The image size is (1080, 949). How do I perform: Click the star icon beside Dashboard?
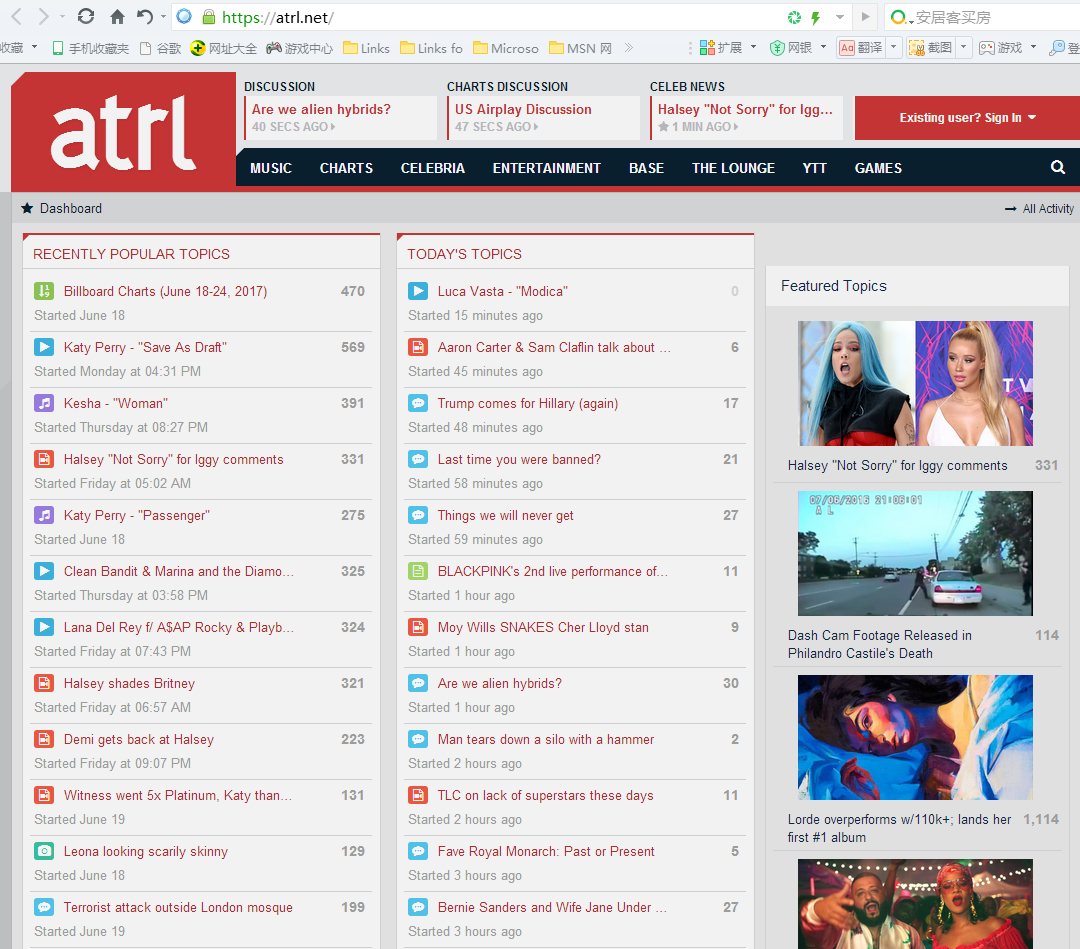[x=27, y=208]
